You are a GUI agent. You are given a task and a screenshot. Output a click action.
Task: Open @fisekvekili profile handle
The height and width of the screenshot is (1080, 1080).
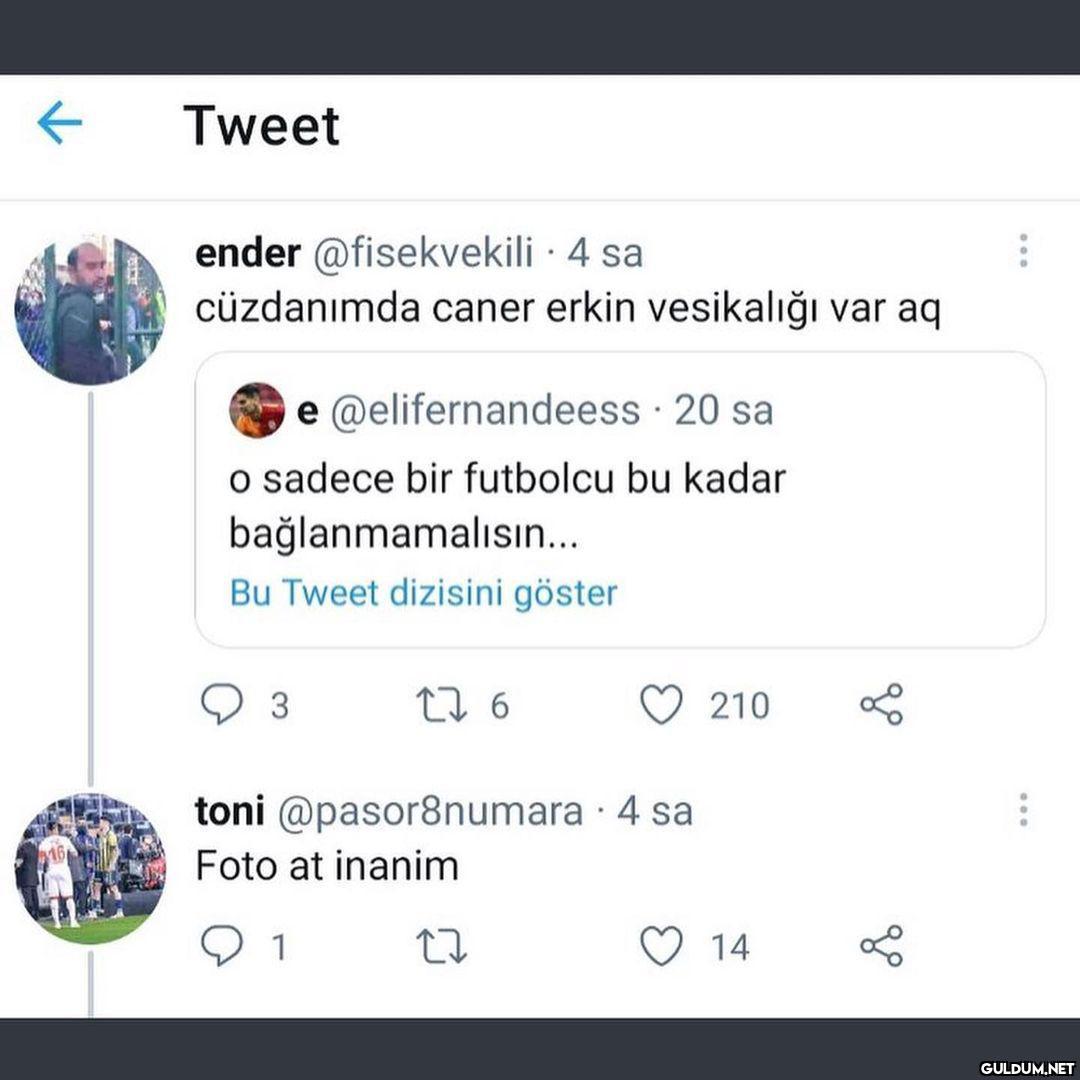point(424,254)
